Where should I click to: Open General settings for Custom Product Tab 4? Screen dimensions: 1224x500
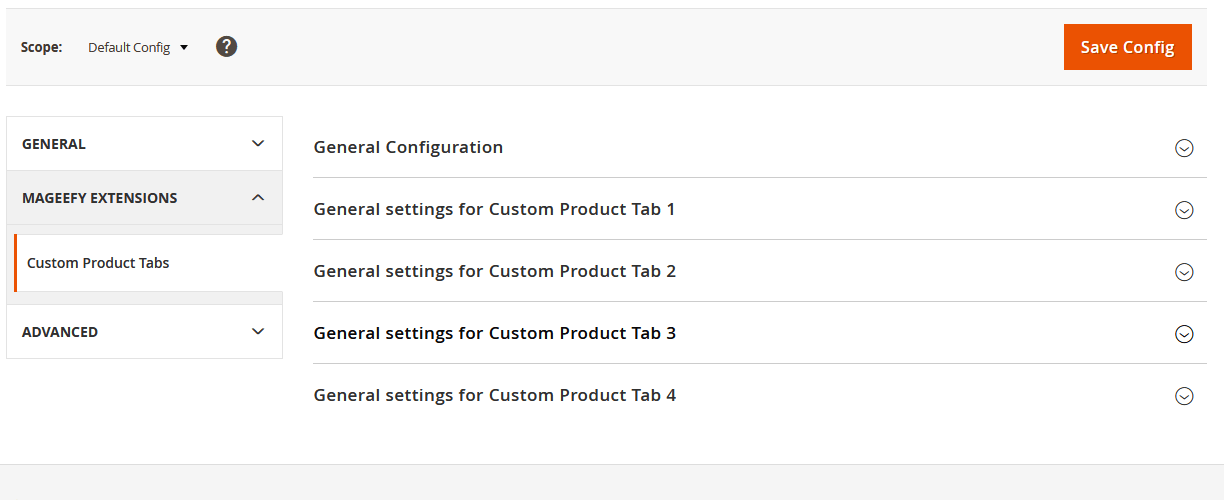tap(494, 395)
